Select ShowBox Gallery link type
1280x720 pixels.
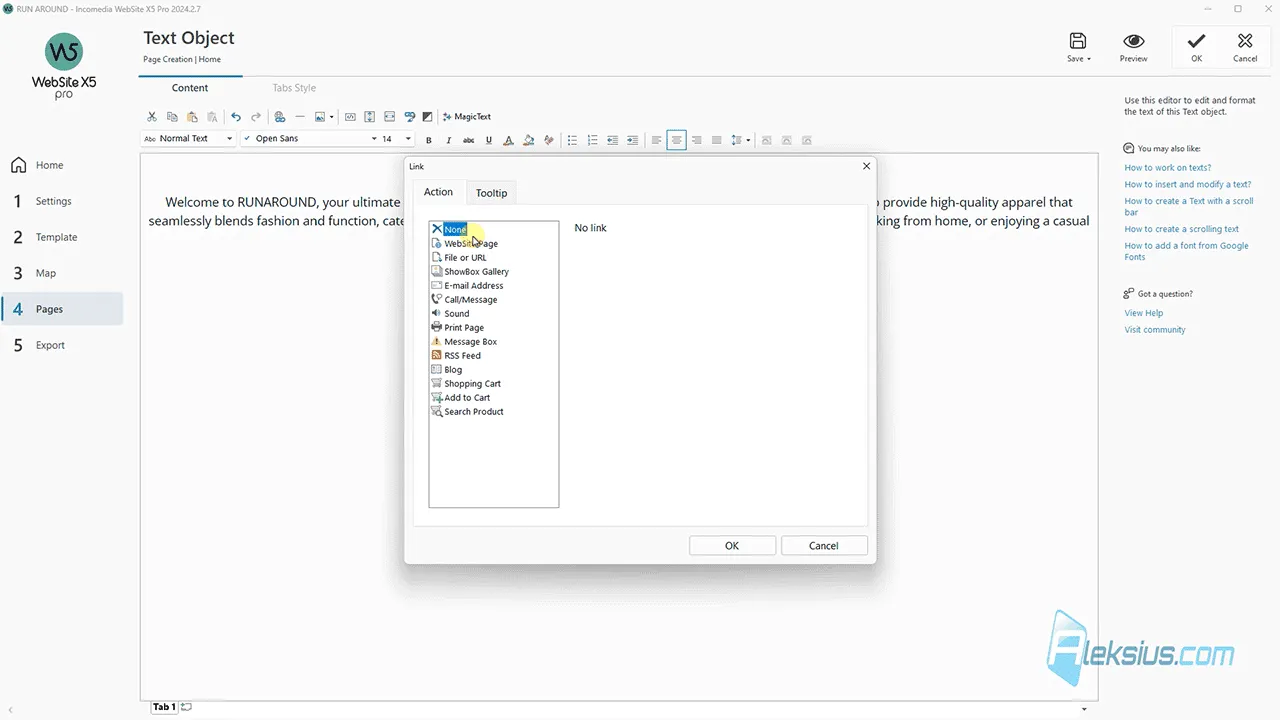[x=470, y=272]
